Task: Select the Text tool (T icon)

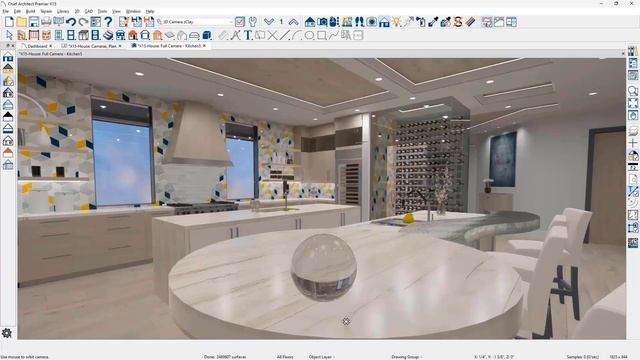Action: [x=248, y=35]
